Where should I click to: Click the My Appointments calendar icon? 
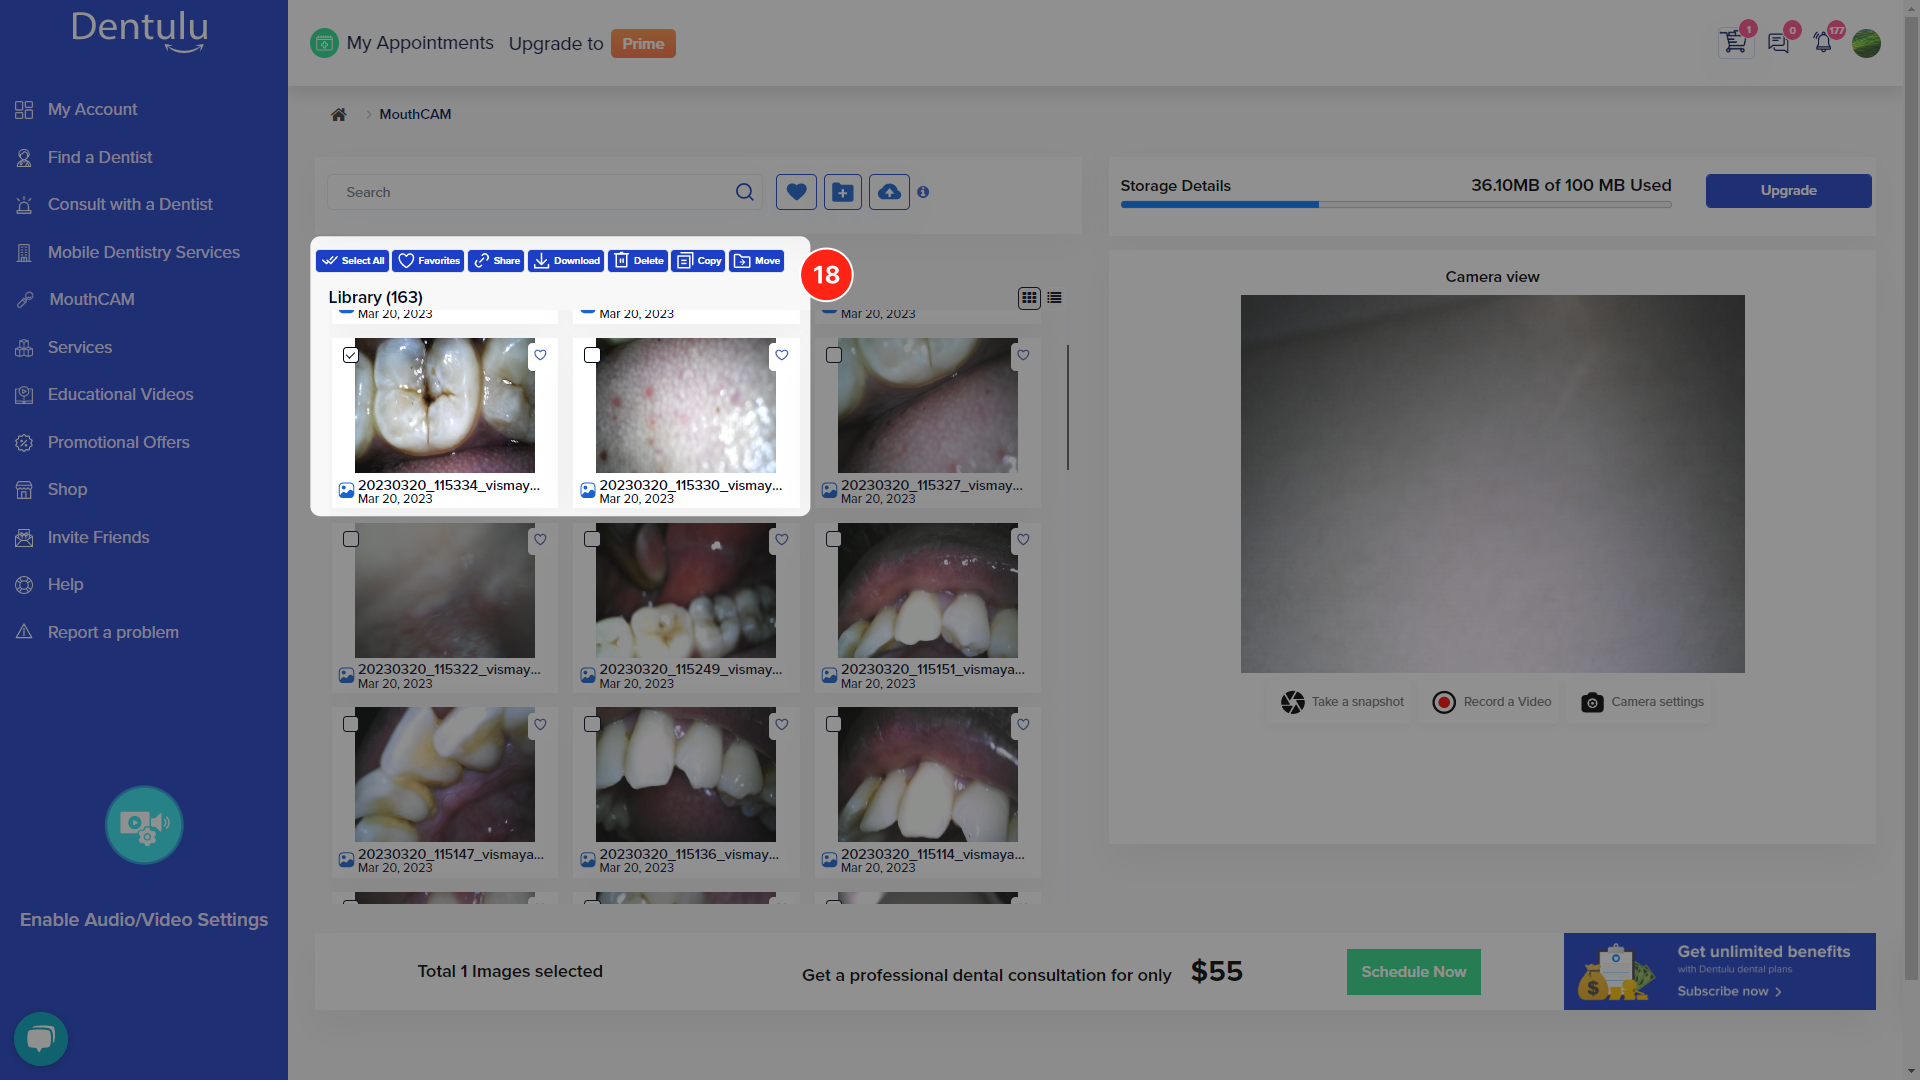click(324, 43)
